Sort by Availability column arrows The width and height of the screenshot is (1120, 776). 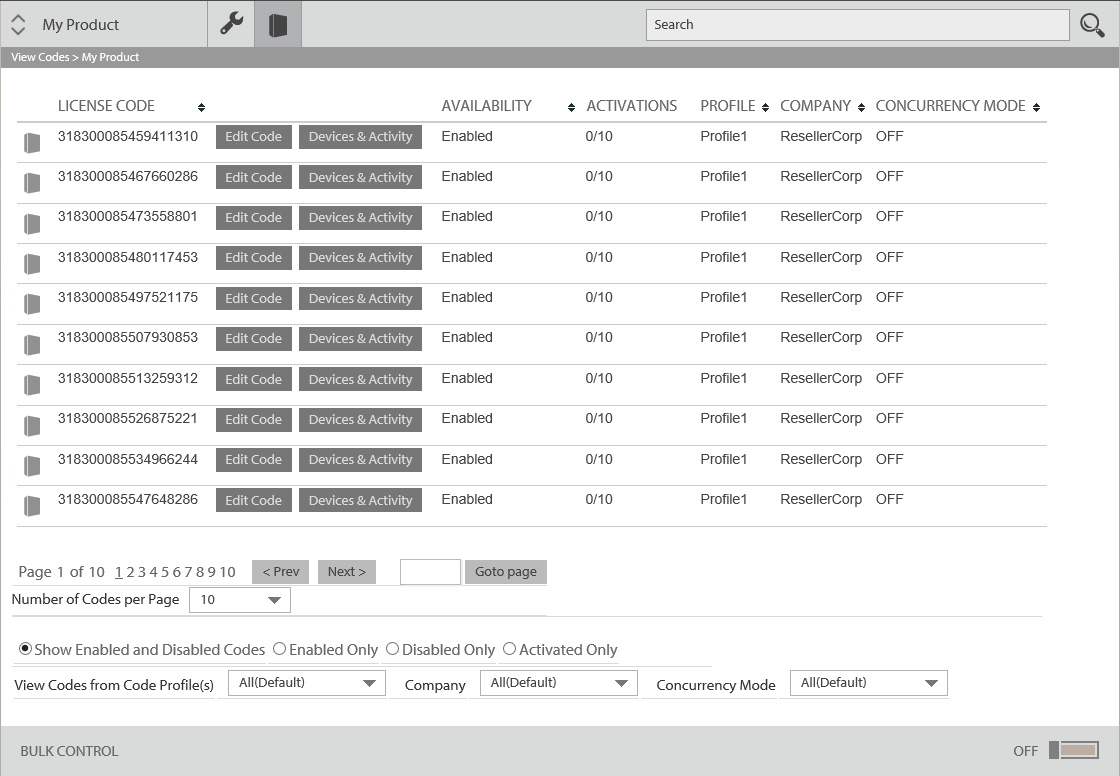click(x=571, y=107)
